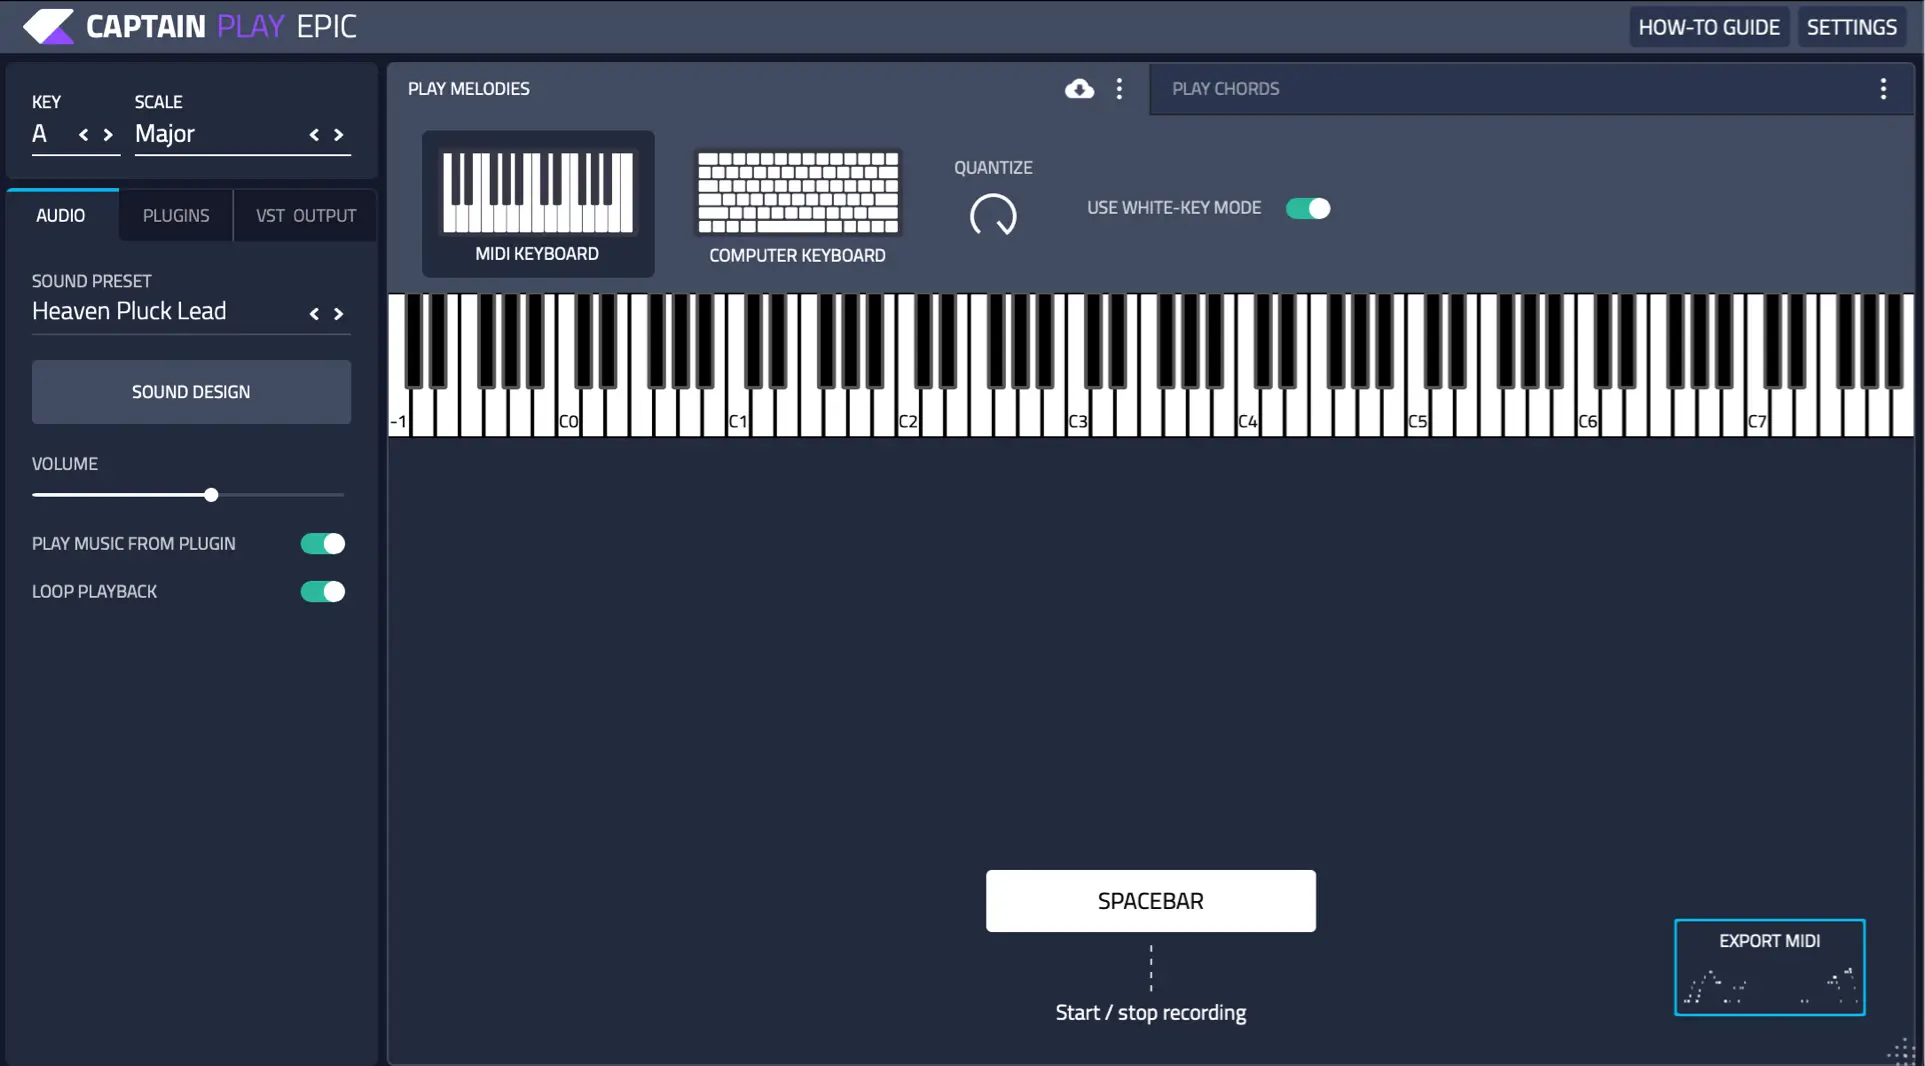Click the Captain Play Epic logo
1925x1066 pixels.
pyautogui.click(x=189, y=26)
